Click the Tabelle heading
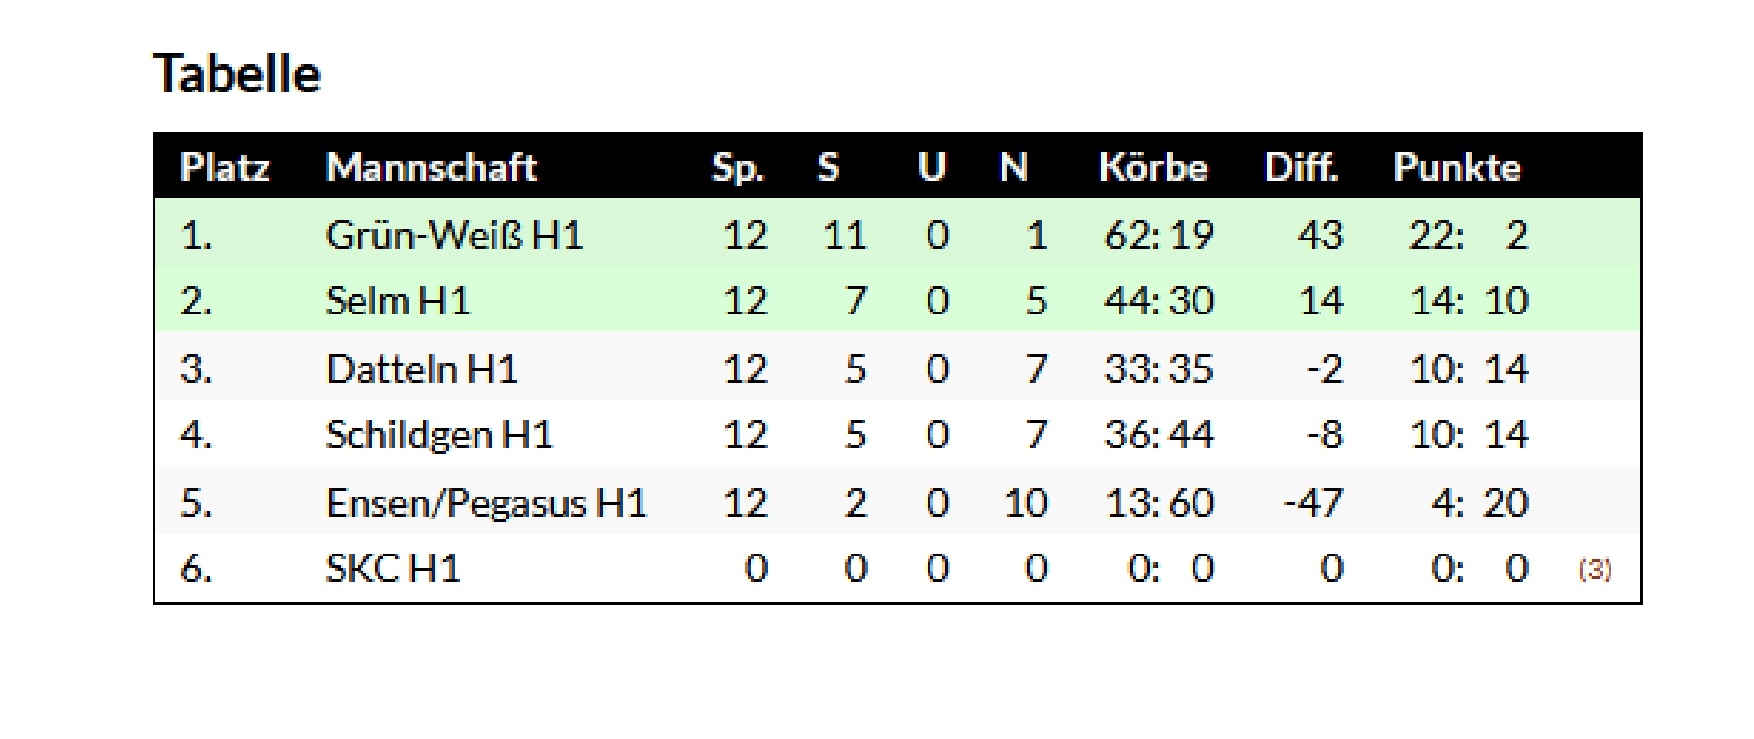Image resolution: width=1754 pixels, height=739 pixels. point(236,74)
